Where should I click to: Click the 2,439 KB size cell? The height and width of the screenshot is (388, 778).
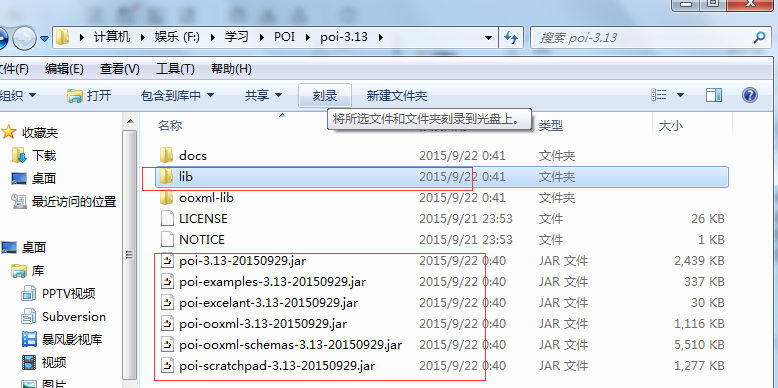699,260
